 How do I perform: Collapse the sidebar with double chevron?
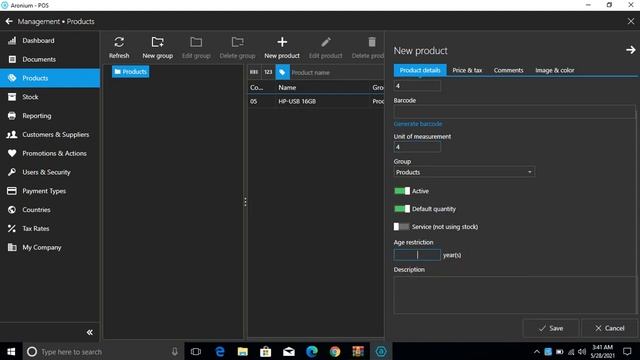tap(90, 332)
